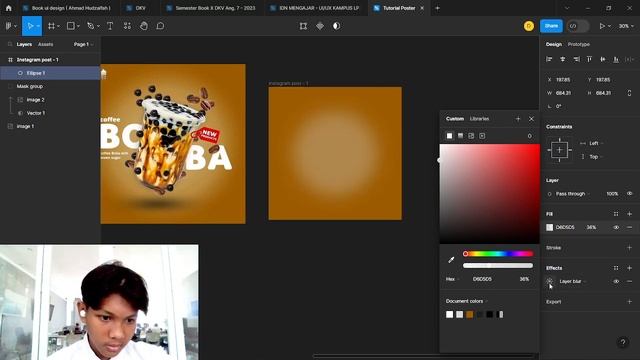Close the color picker panel
The height and width of the screenshot is (360, 640).
coord(531,119)
